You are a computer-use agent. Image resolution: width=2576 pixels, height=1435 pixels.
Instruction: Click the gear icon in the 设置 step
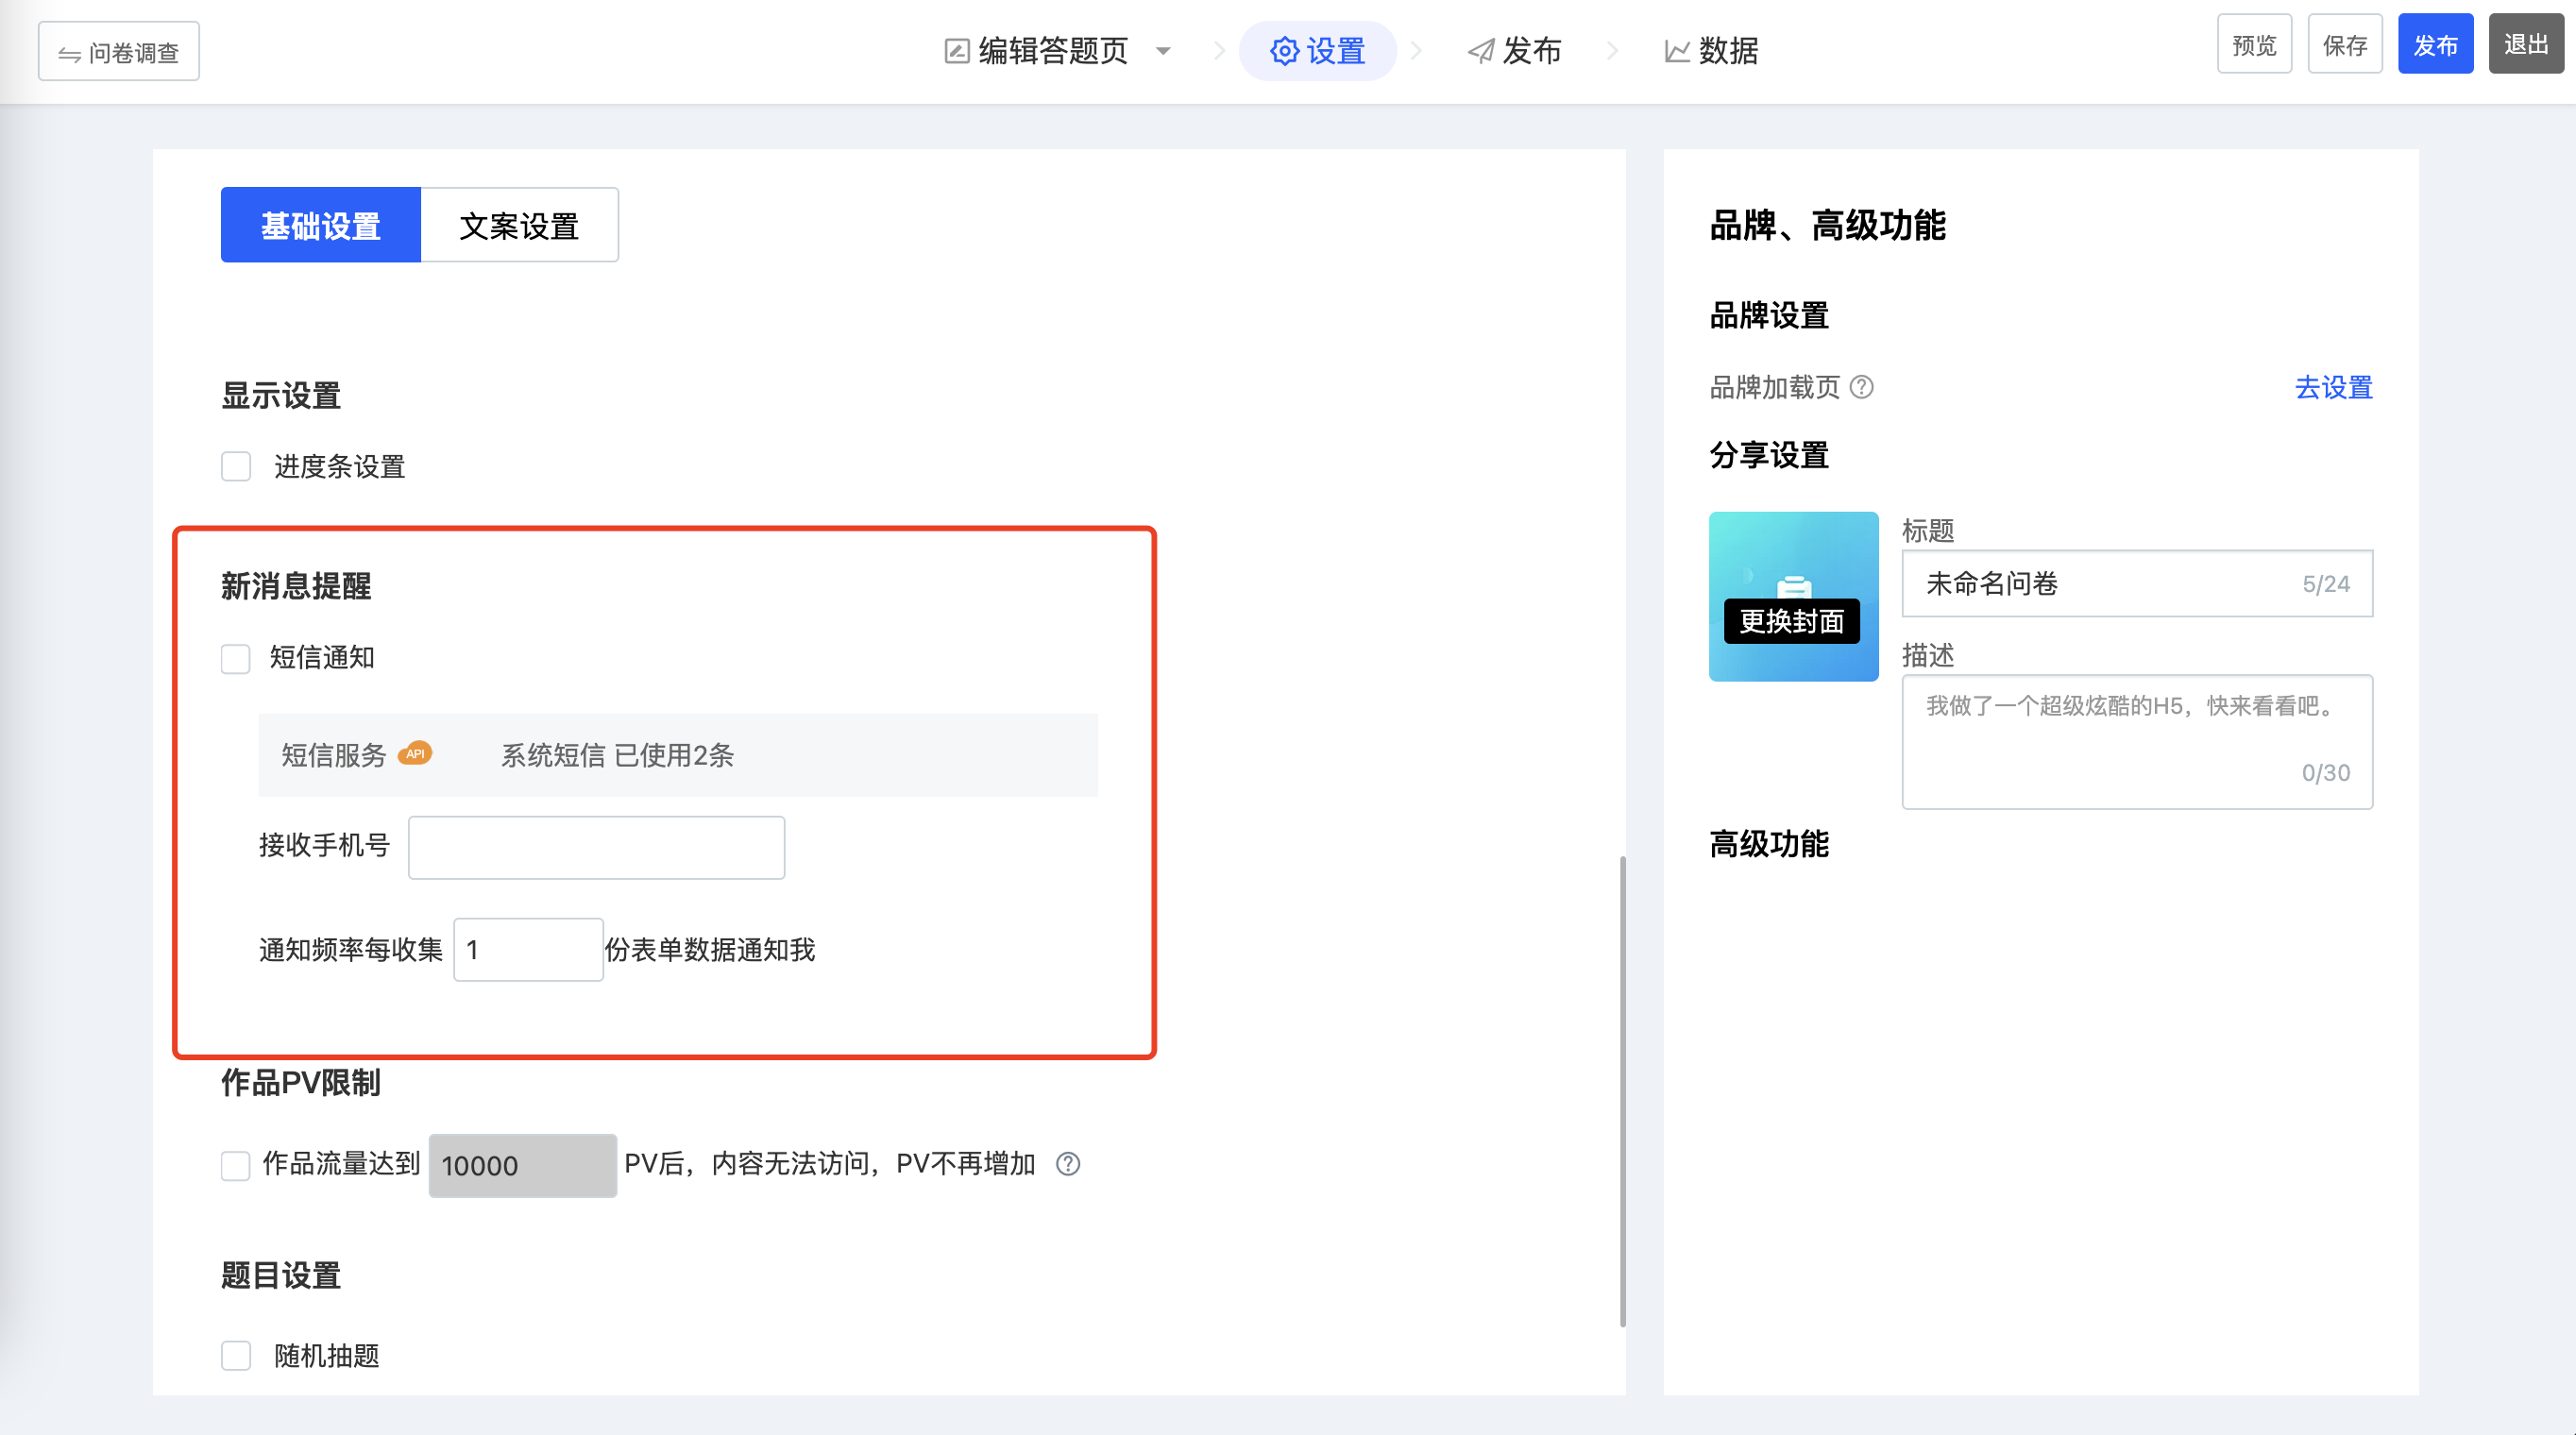1284,51
